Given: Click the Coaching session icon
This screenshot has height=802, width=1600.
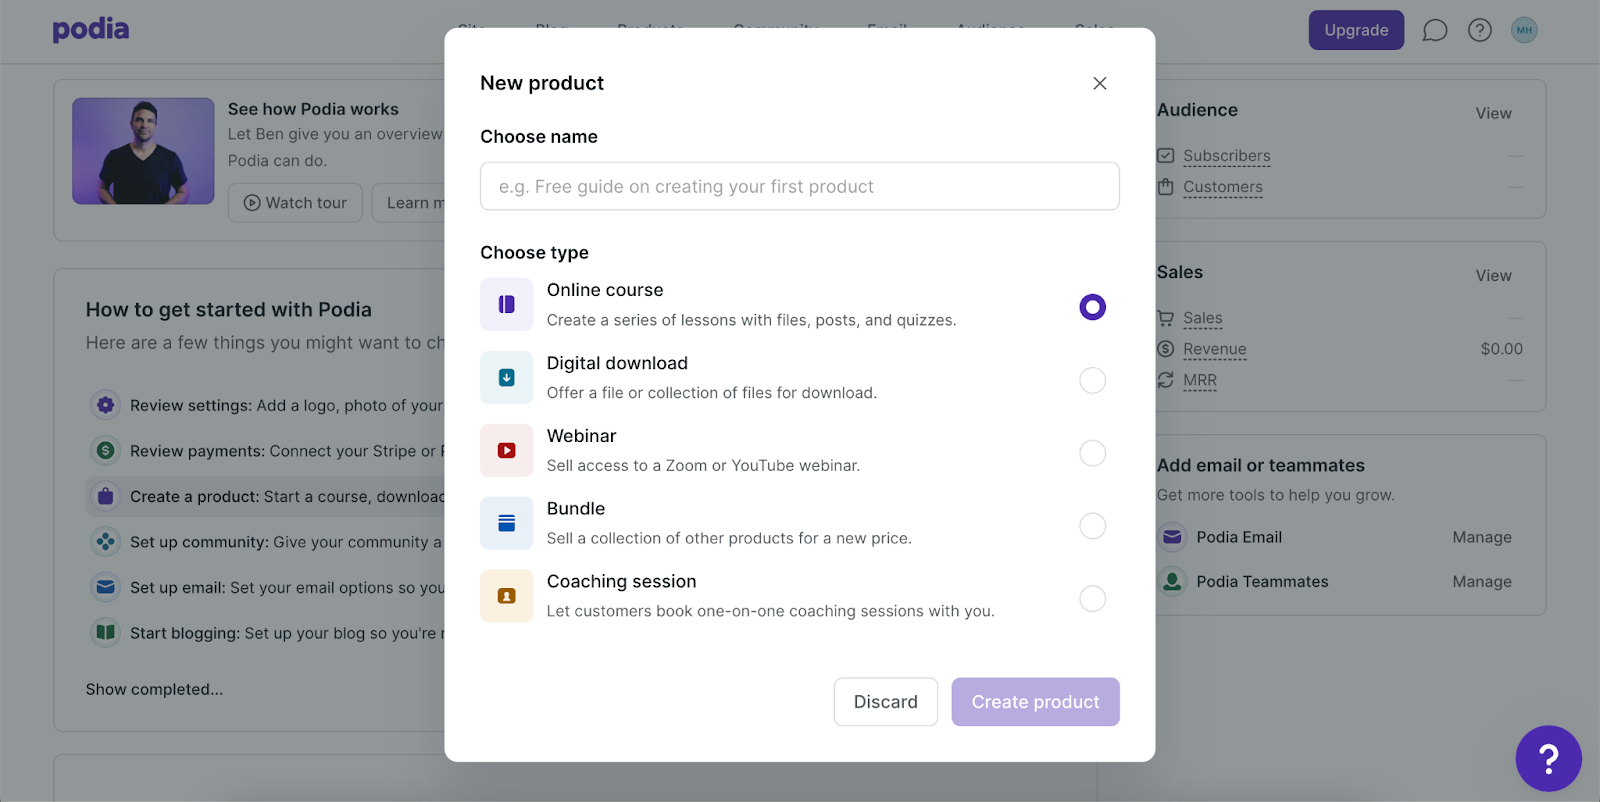Looking at the screenshot, I should coord(506,596).
